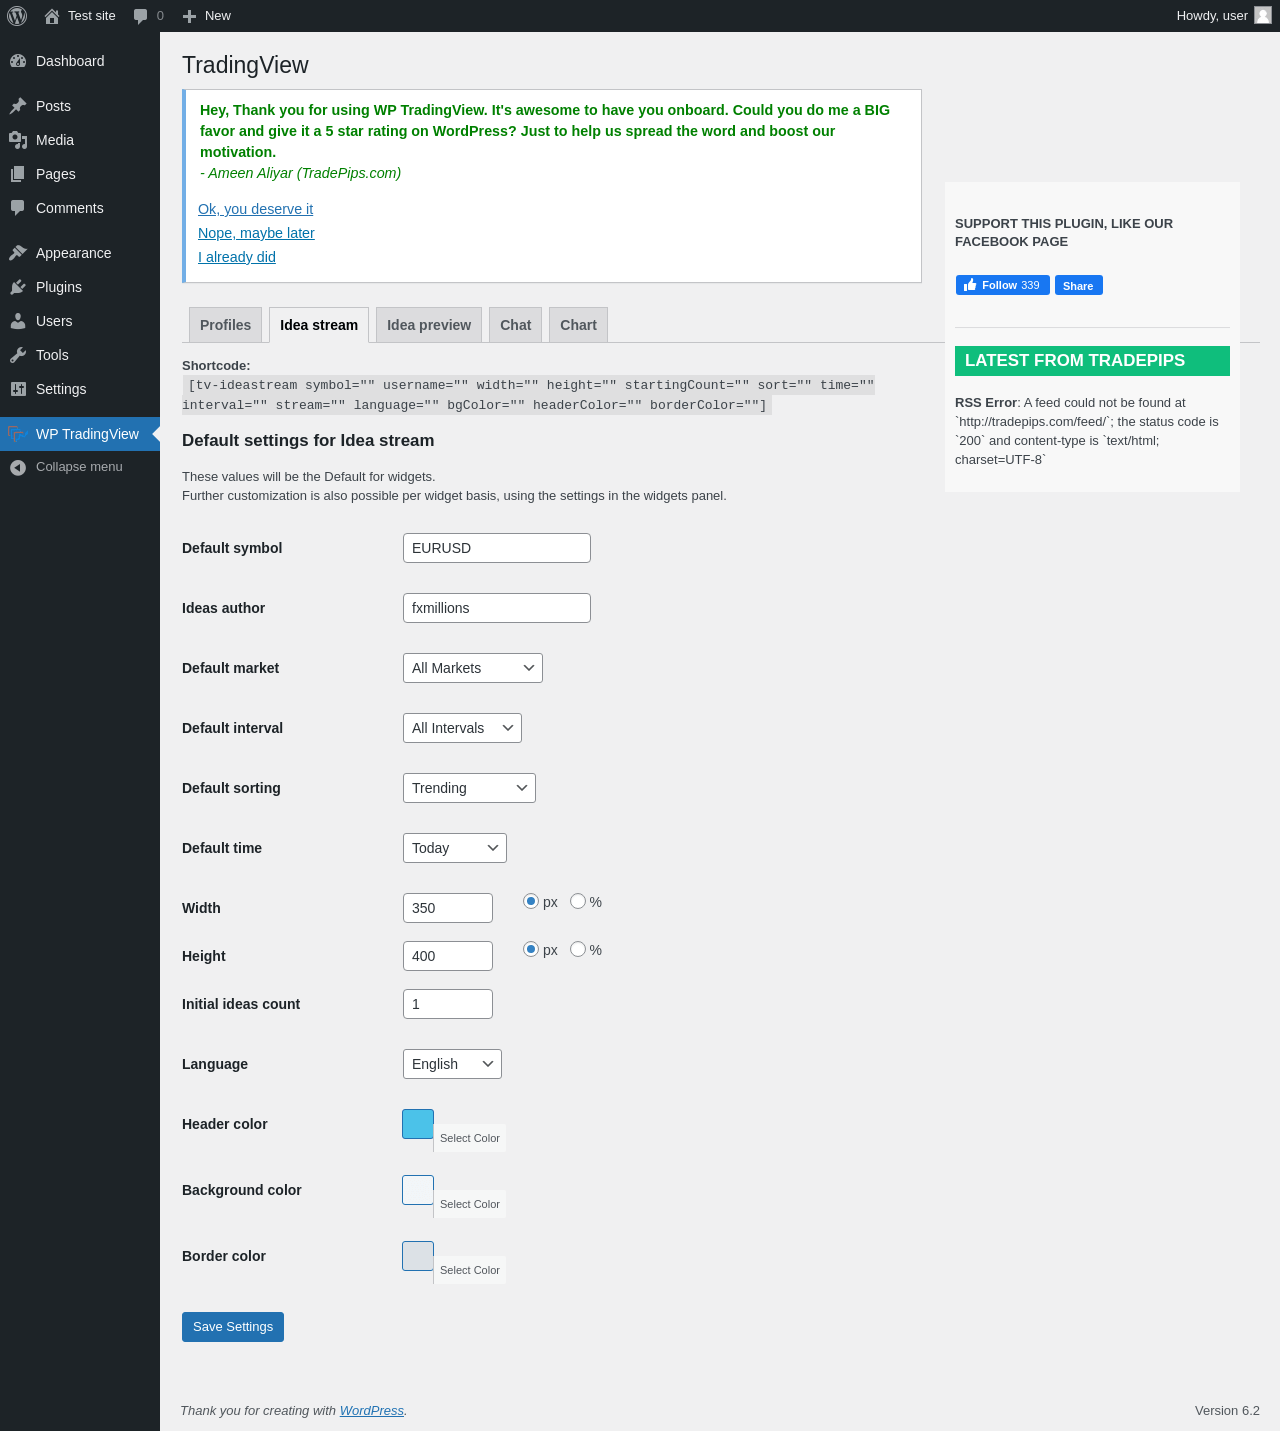Click the Width value input field
The image size is (1280, 1431).
(x=448, y=908)
